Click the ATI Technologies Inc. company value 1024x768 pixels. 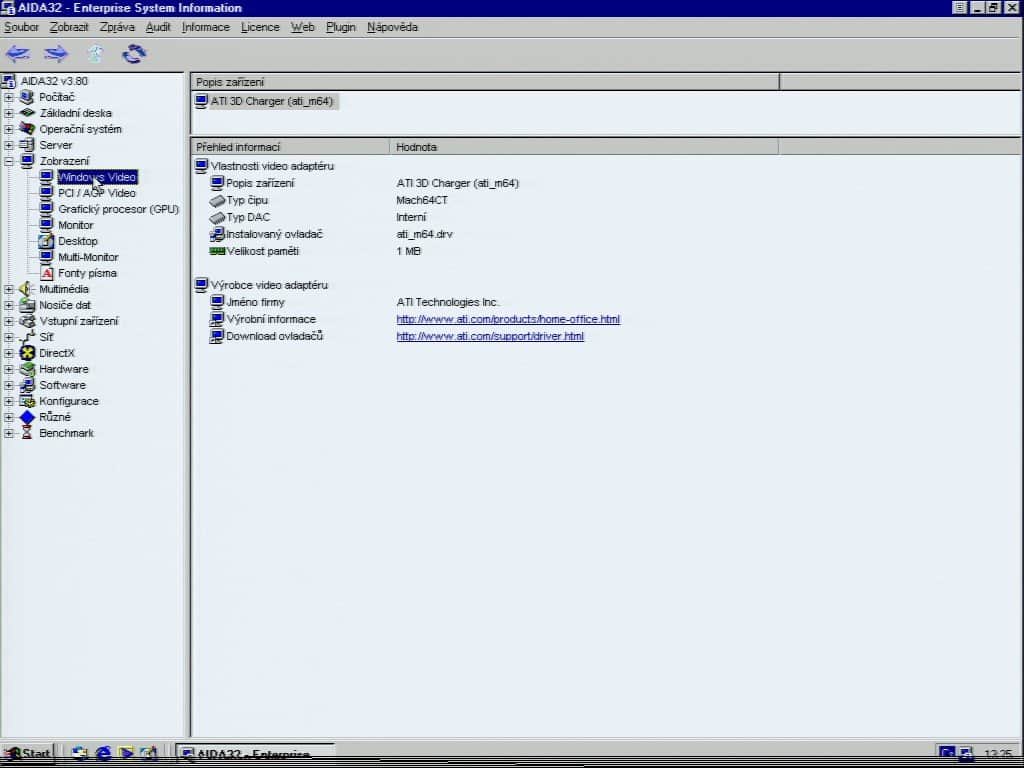[x=447, y=302]
